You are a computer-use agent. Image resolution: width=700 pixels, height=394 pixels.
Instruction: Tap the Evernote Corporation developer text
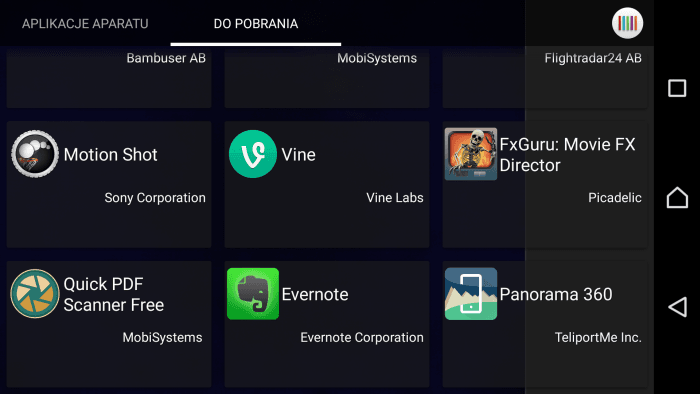click(362, 337)
